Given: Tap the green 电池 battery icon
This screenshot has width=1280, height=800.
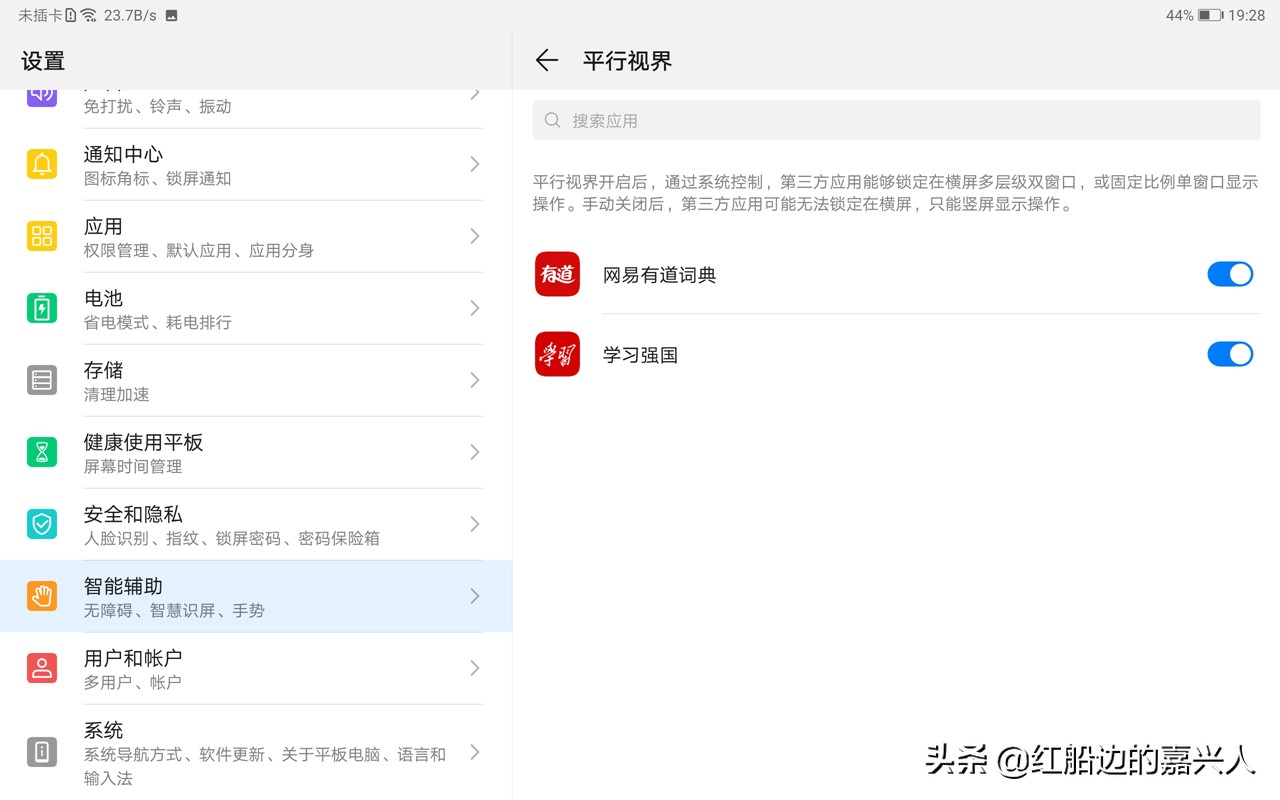Looking at the screenshot, I should click(x=41, y=309).
